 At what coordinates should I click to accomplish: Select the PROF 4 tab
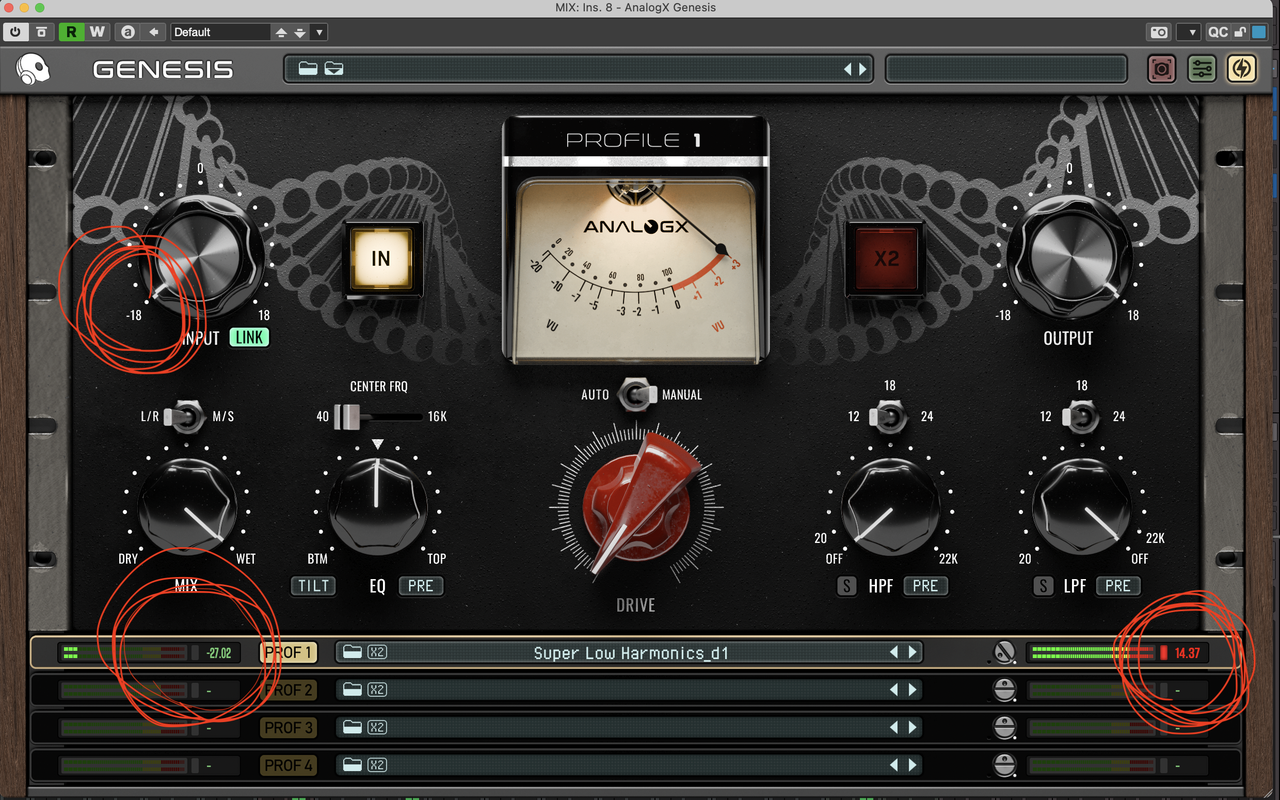pyautogui.click(x=288, y=765)
